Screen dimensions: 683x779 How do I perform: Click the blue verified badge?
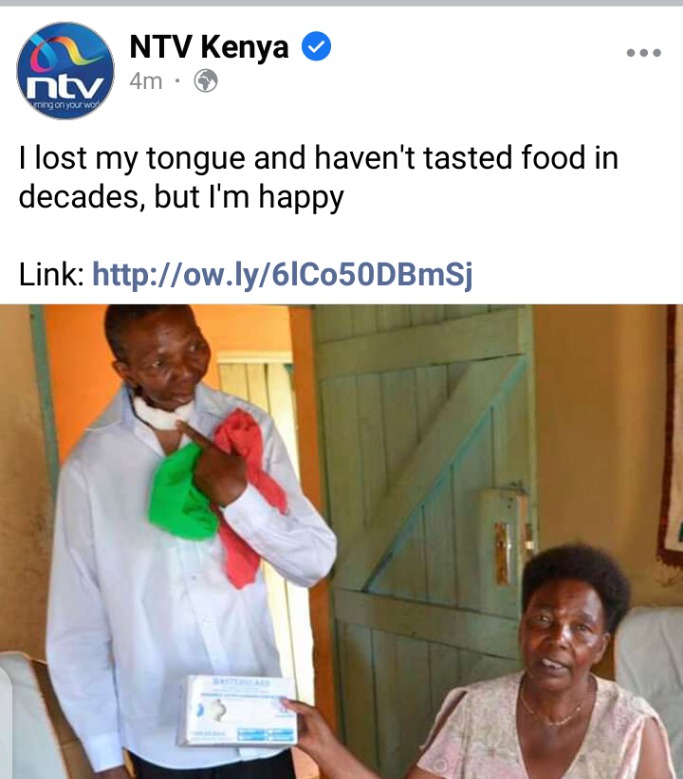(x=316, y=46)
